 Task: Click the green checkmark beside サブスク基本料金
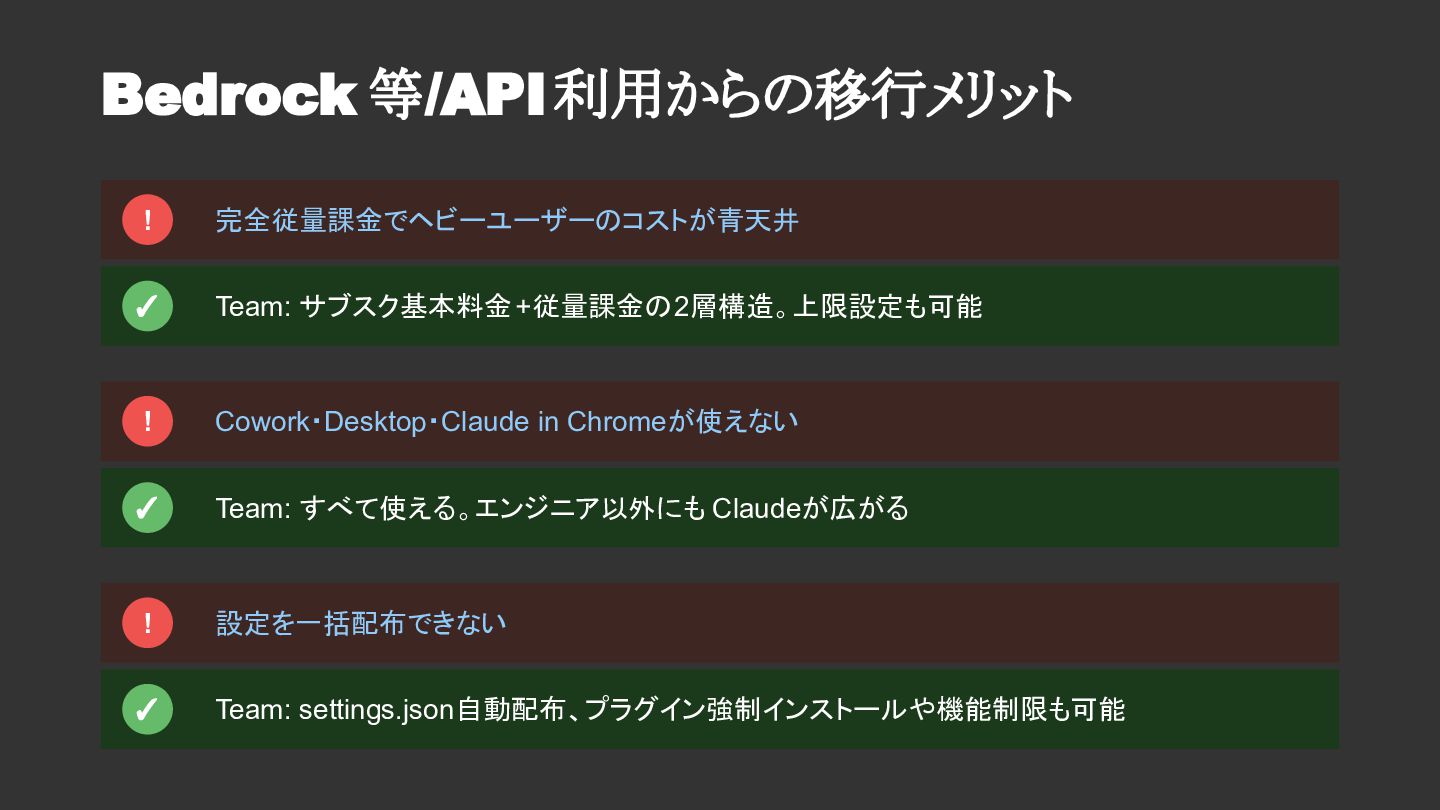(147, 306)
